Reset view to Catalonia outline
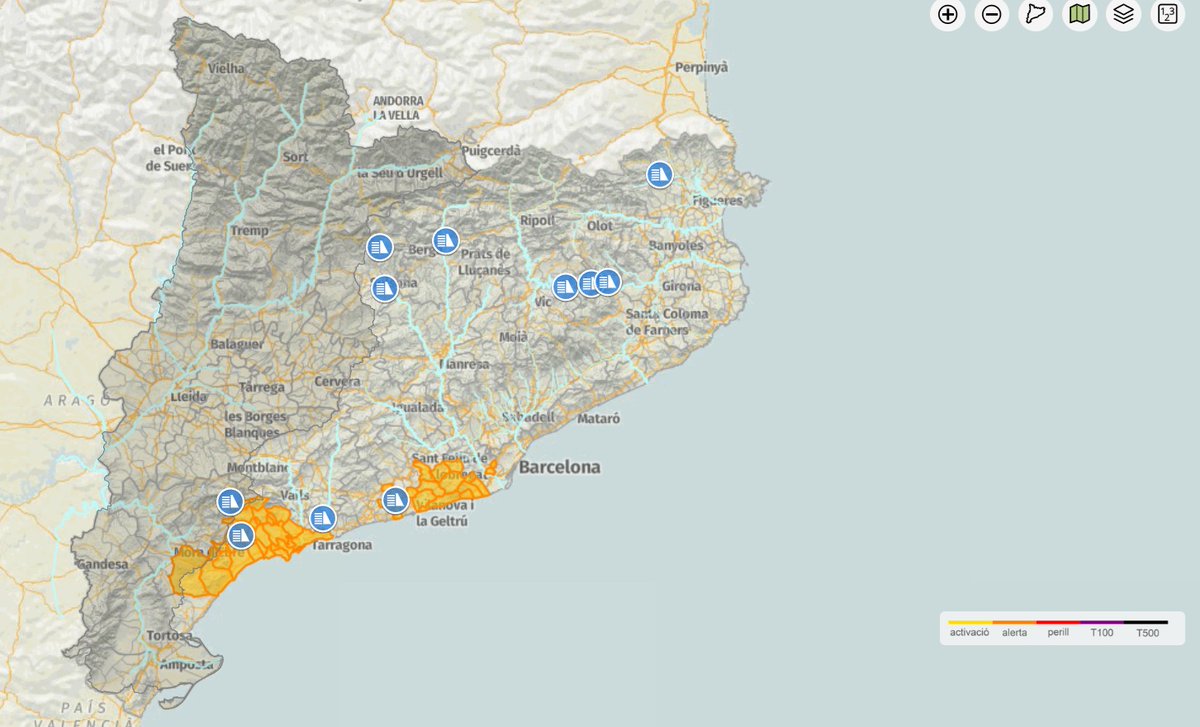 click(x=1035, y=14)
